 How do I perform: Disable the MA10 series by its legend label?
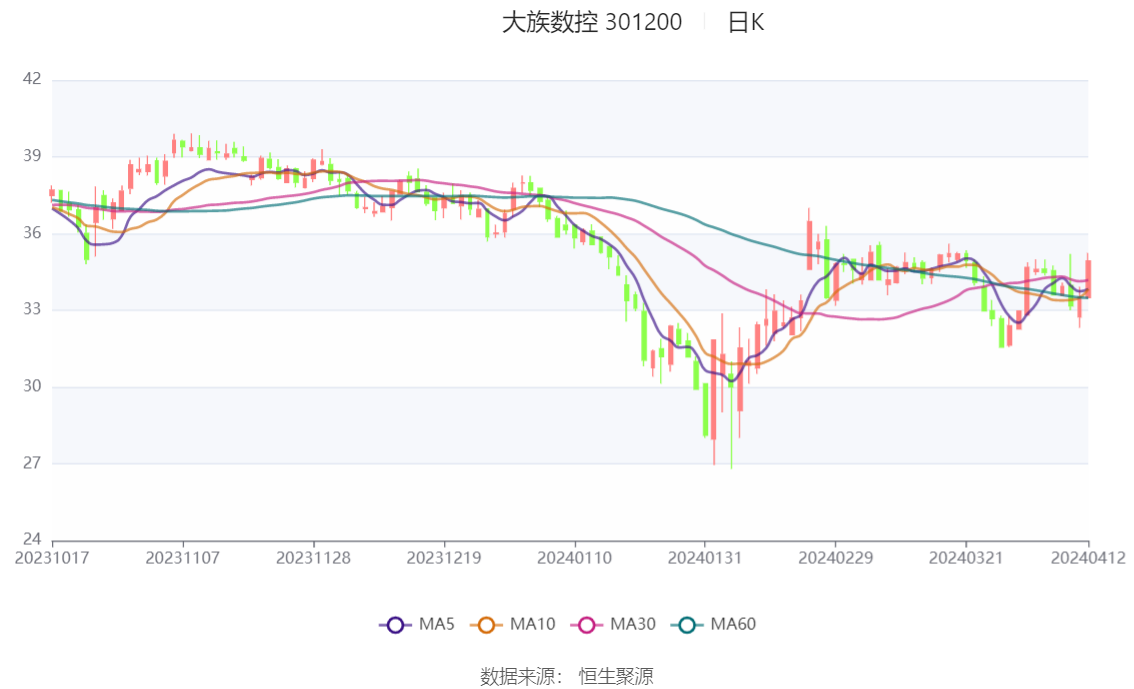click(x=532, y=625)
